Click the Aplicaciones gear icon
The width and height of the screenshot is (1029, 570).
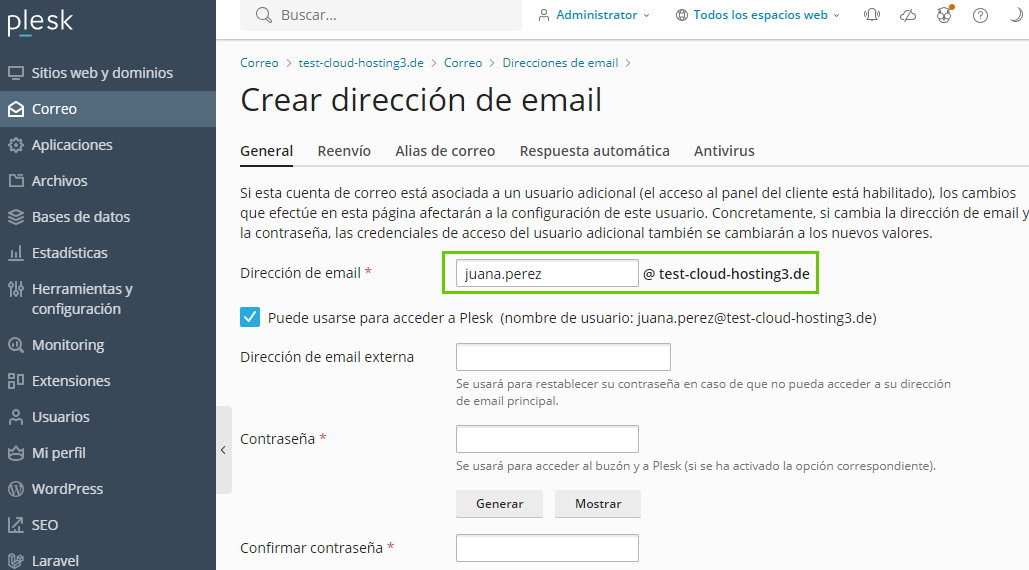tap(16, 145)
